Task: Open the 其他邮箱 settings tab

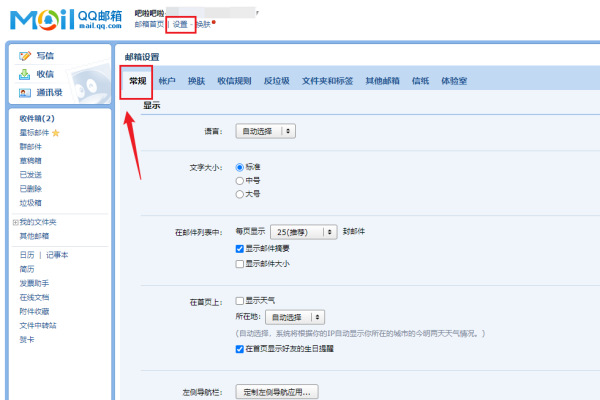Action: [x=382, y=81]
